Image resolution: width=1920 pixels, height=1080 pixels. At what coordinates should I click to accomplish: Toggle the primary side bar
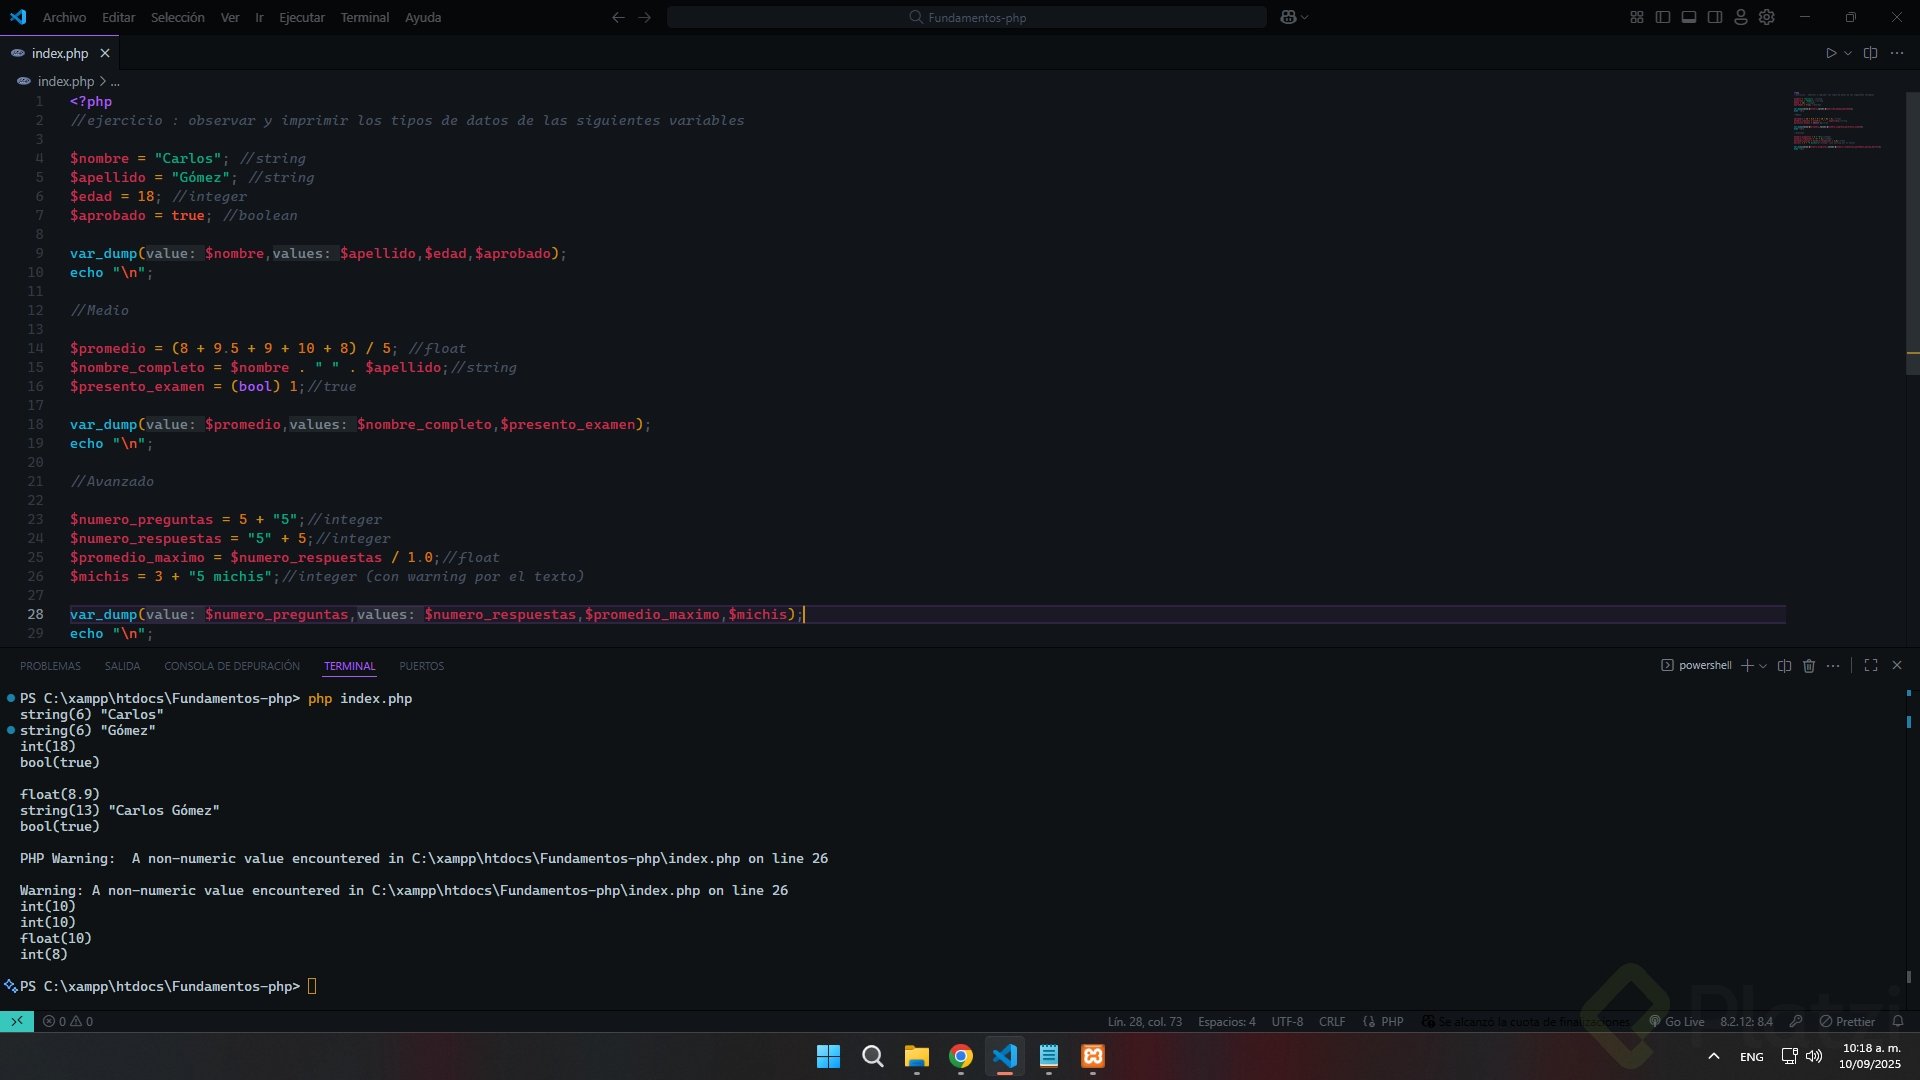click(1663, 17)
